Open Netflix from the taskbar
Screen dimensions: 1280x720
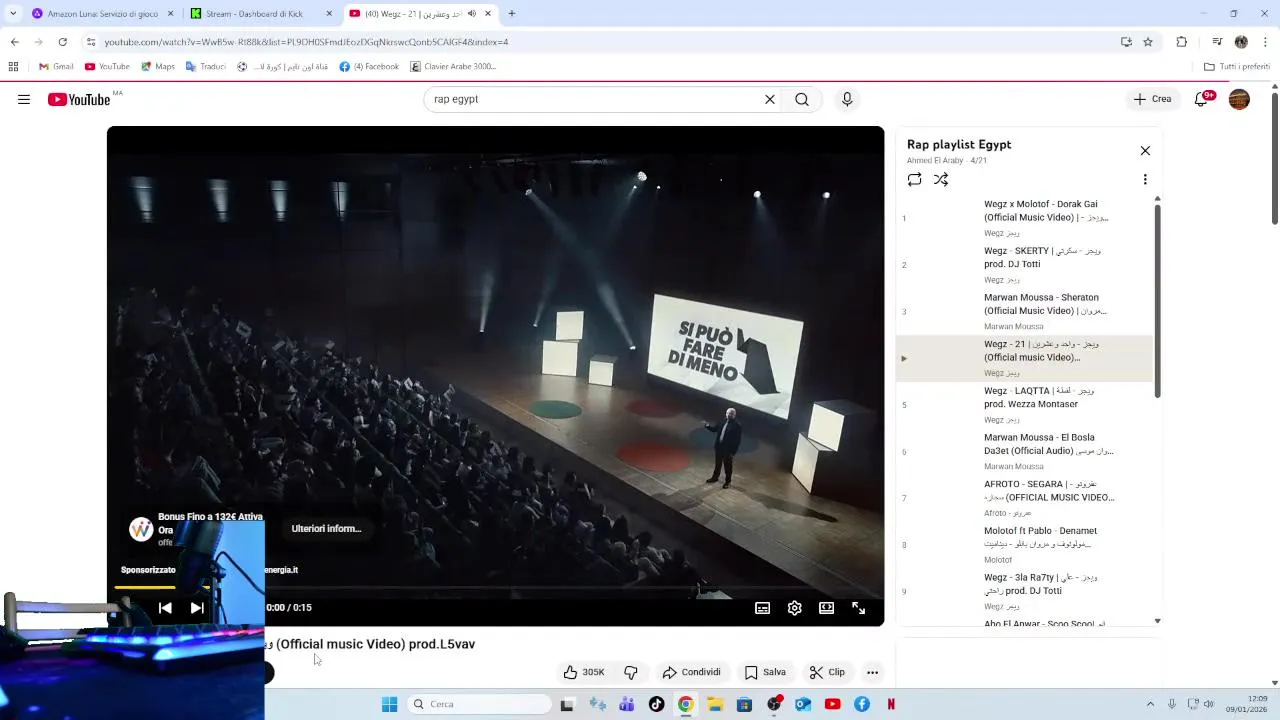(890, 704)
